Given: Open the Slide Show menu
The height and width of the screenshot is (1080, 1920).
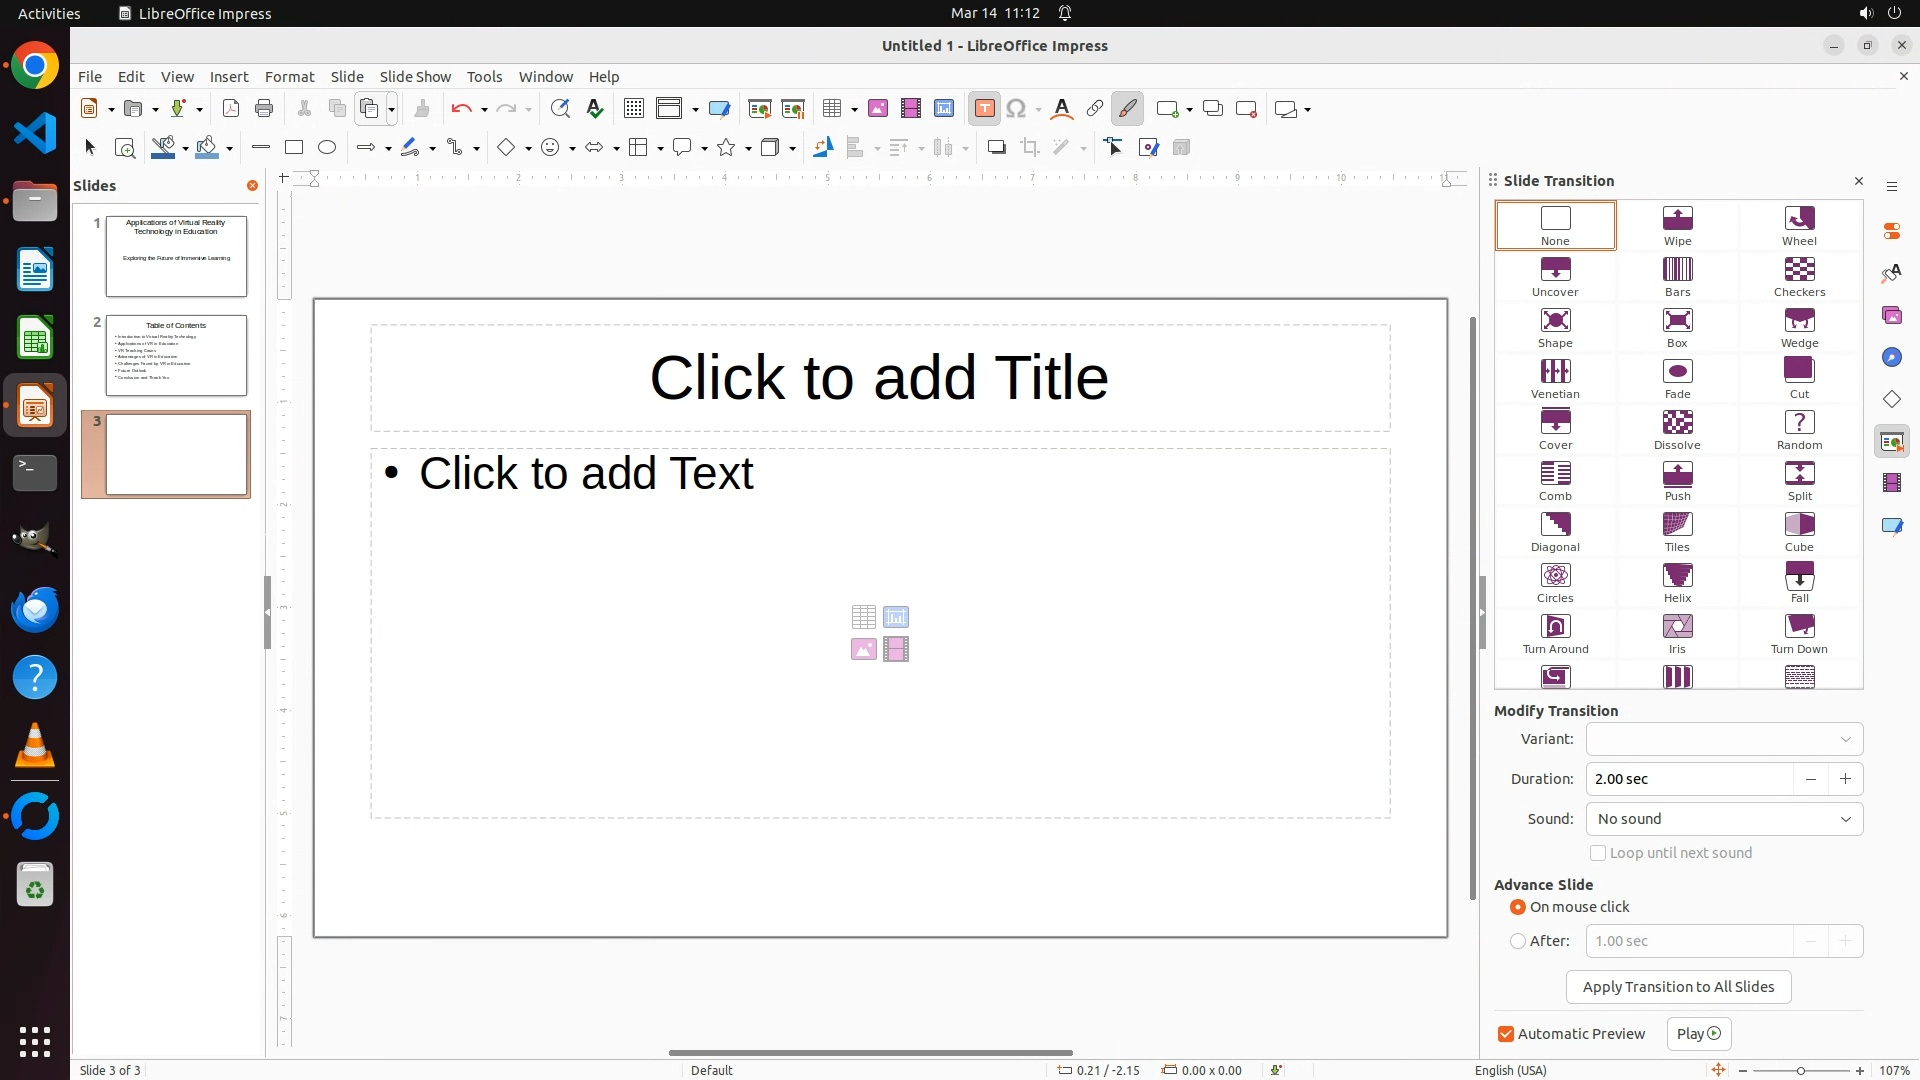Looking at the screenshot, I should pyautogui.click(x=415, y=77).
